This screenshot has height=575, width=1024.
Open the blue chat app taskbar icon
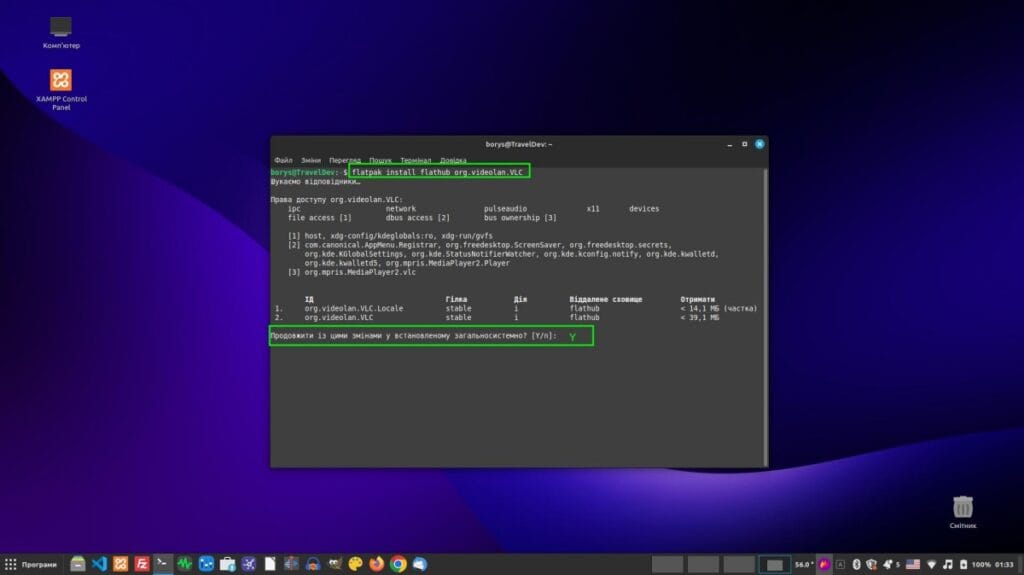420,564
